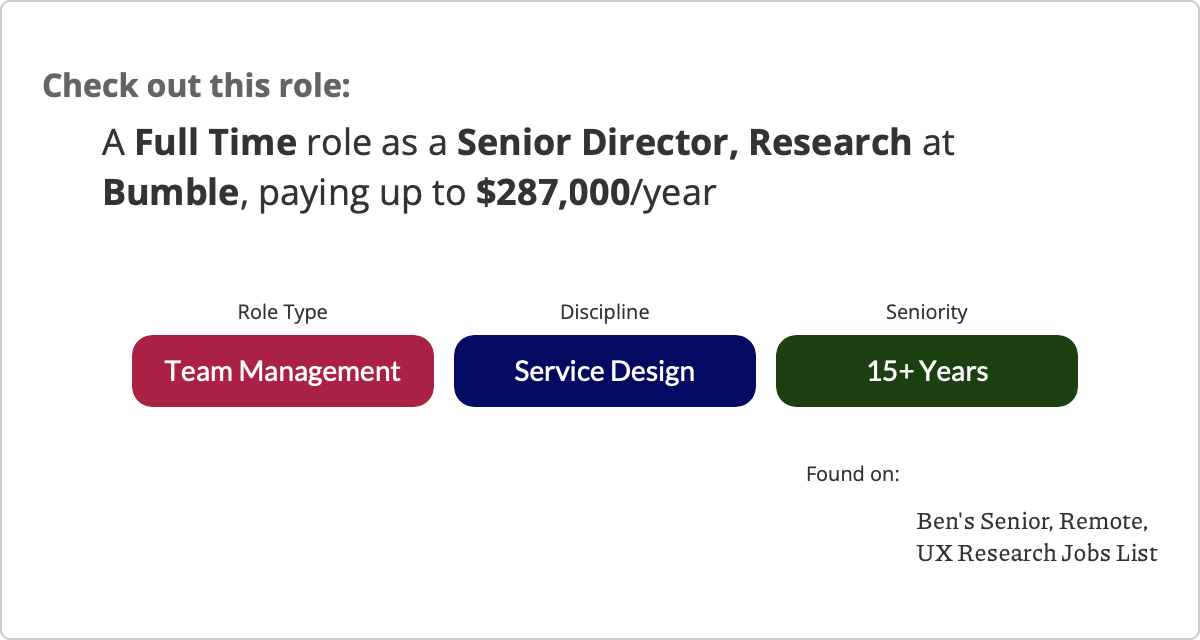Click the "Seniority" label
Image resolution: width=1200 pixels, height=640 pixels.
pyautogui.click(x=926, y=312)
